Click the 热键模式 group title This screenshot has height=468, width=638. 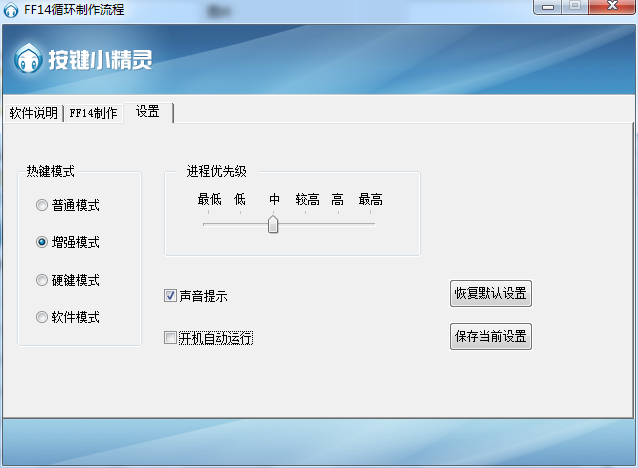pyautogui.click(x=50, y=171)
